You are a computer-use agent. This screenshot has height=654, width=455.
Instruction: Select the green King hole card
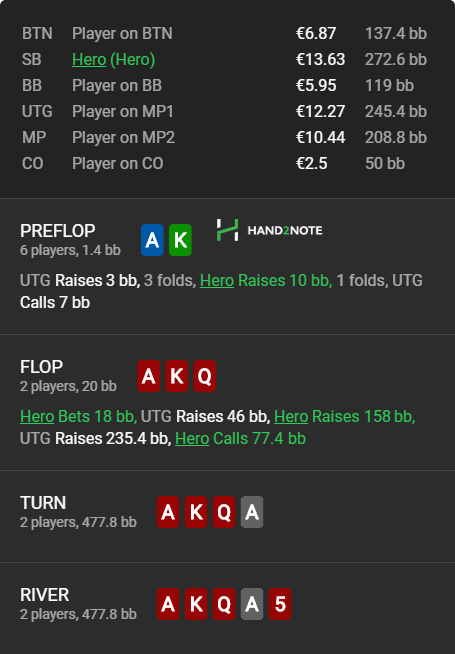coord(180,240)
